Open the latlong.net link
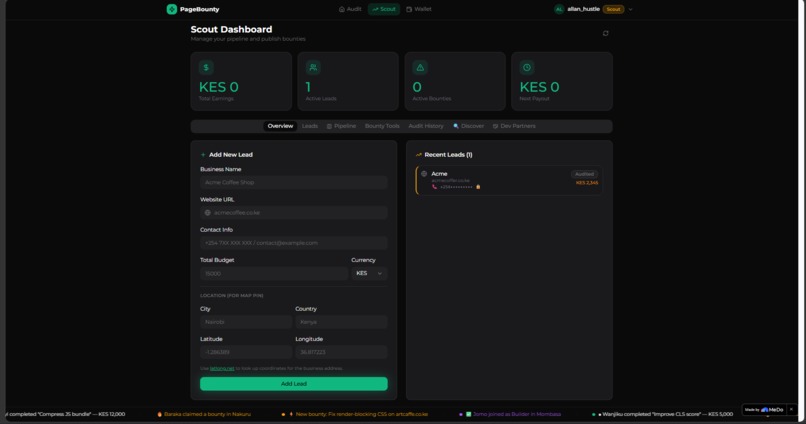The image size is (806, 424). pos(222,368)
